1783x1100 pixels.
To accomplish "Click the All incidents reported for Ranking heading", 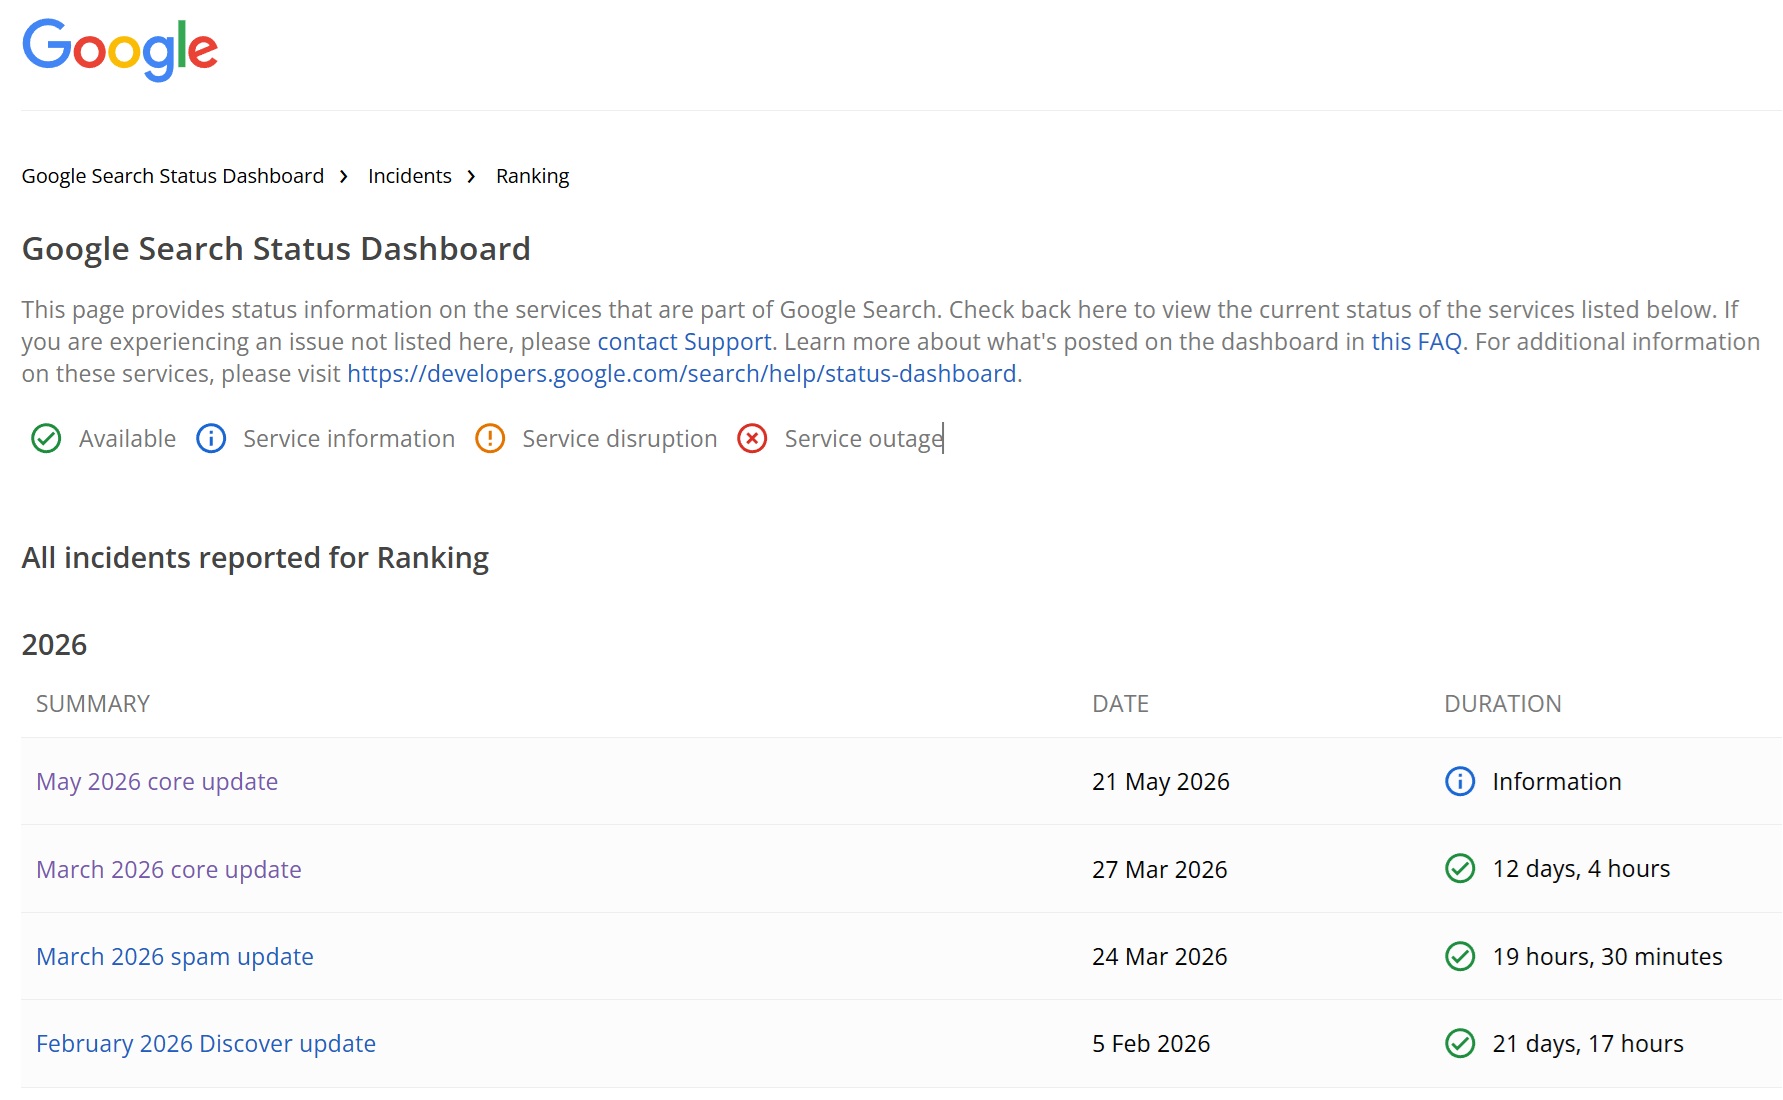I will tap(255, 558).
